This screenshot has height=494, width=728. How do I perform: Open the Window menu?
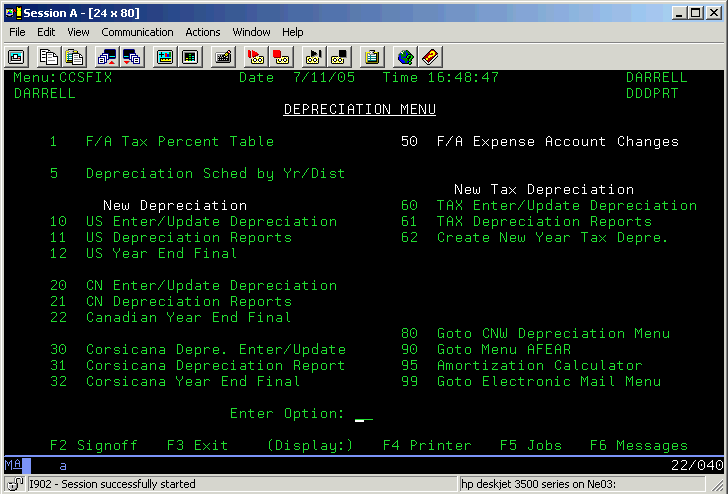click(x=251, y=32)
